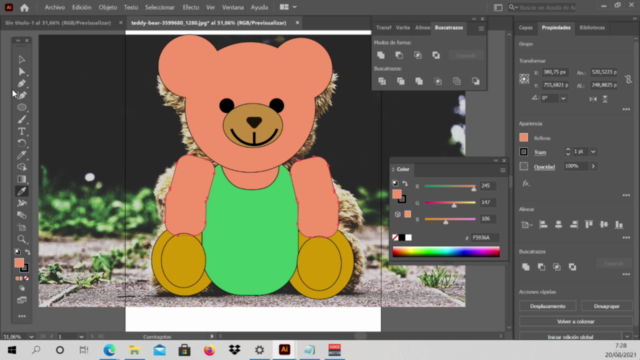The image size is (640, 360).
Task: Open the Archivo menu
Action: click(x=55, y=7)
